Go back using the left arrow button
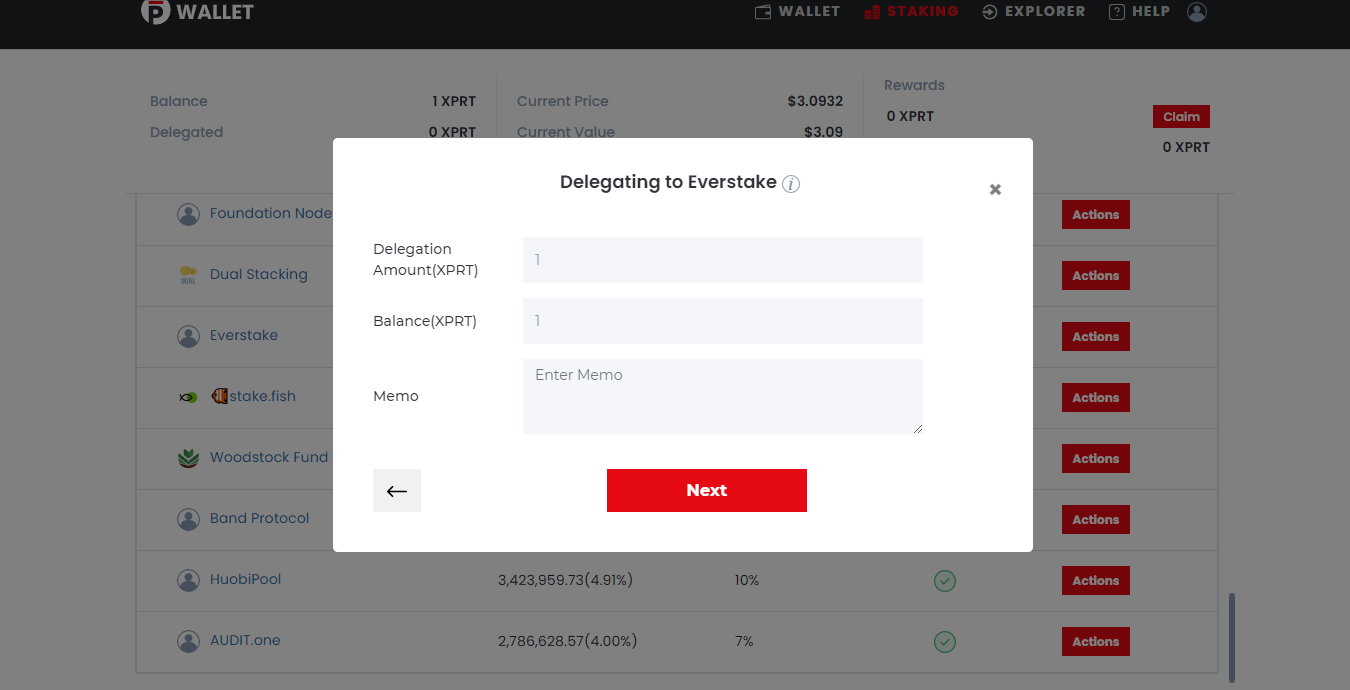This screenshot has height=690, width=1350. [x=397, y=490]
